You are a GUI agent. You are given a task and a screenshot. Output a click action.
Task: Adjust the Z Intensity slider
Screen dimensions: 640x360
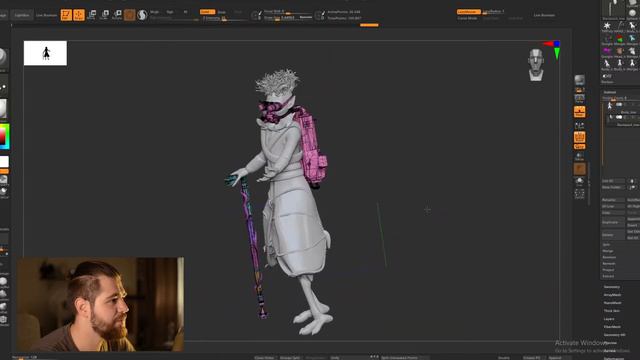tap(224, 18)
